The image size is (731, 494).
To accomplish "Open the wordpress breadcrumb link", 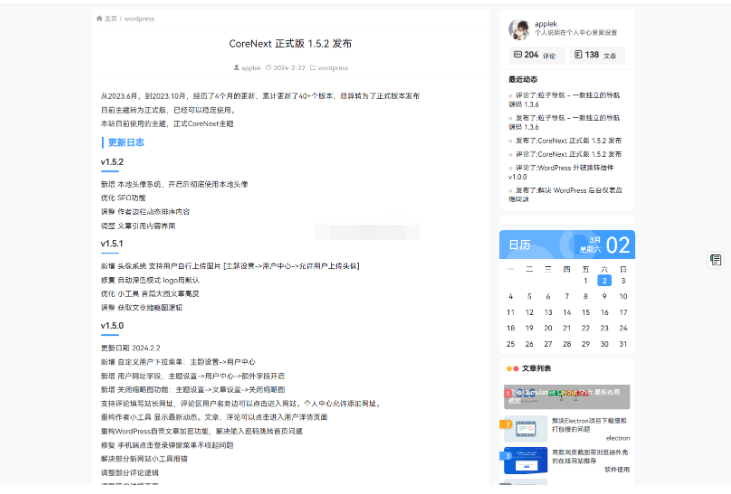I will pyautogui.click(x=139, y=18).
